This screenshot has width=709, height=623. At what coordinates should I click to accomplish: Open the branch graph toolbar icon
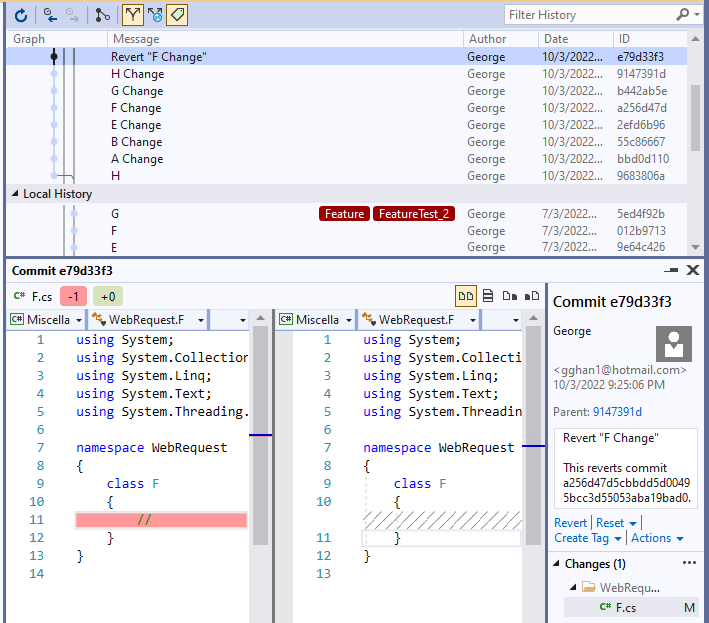pyautogui.click(x=103, y=15)
